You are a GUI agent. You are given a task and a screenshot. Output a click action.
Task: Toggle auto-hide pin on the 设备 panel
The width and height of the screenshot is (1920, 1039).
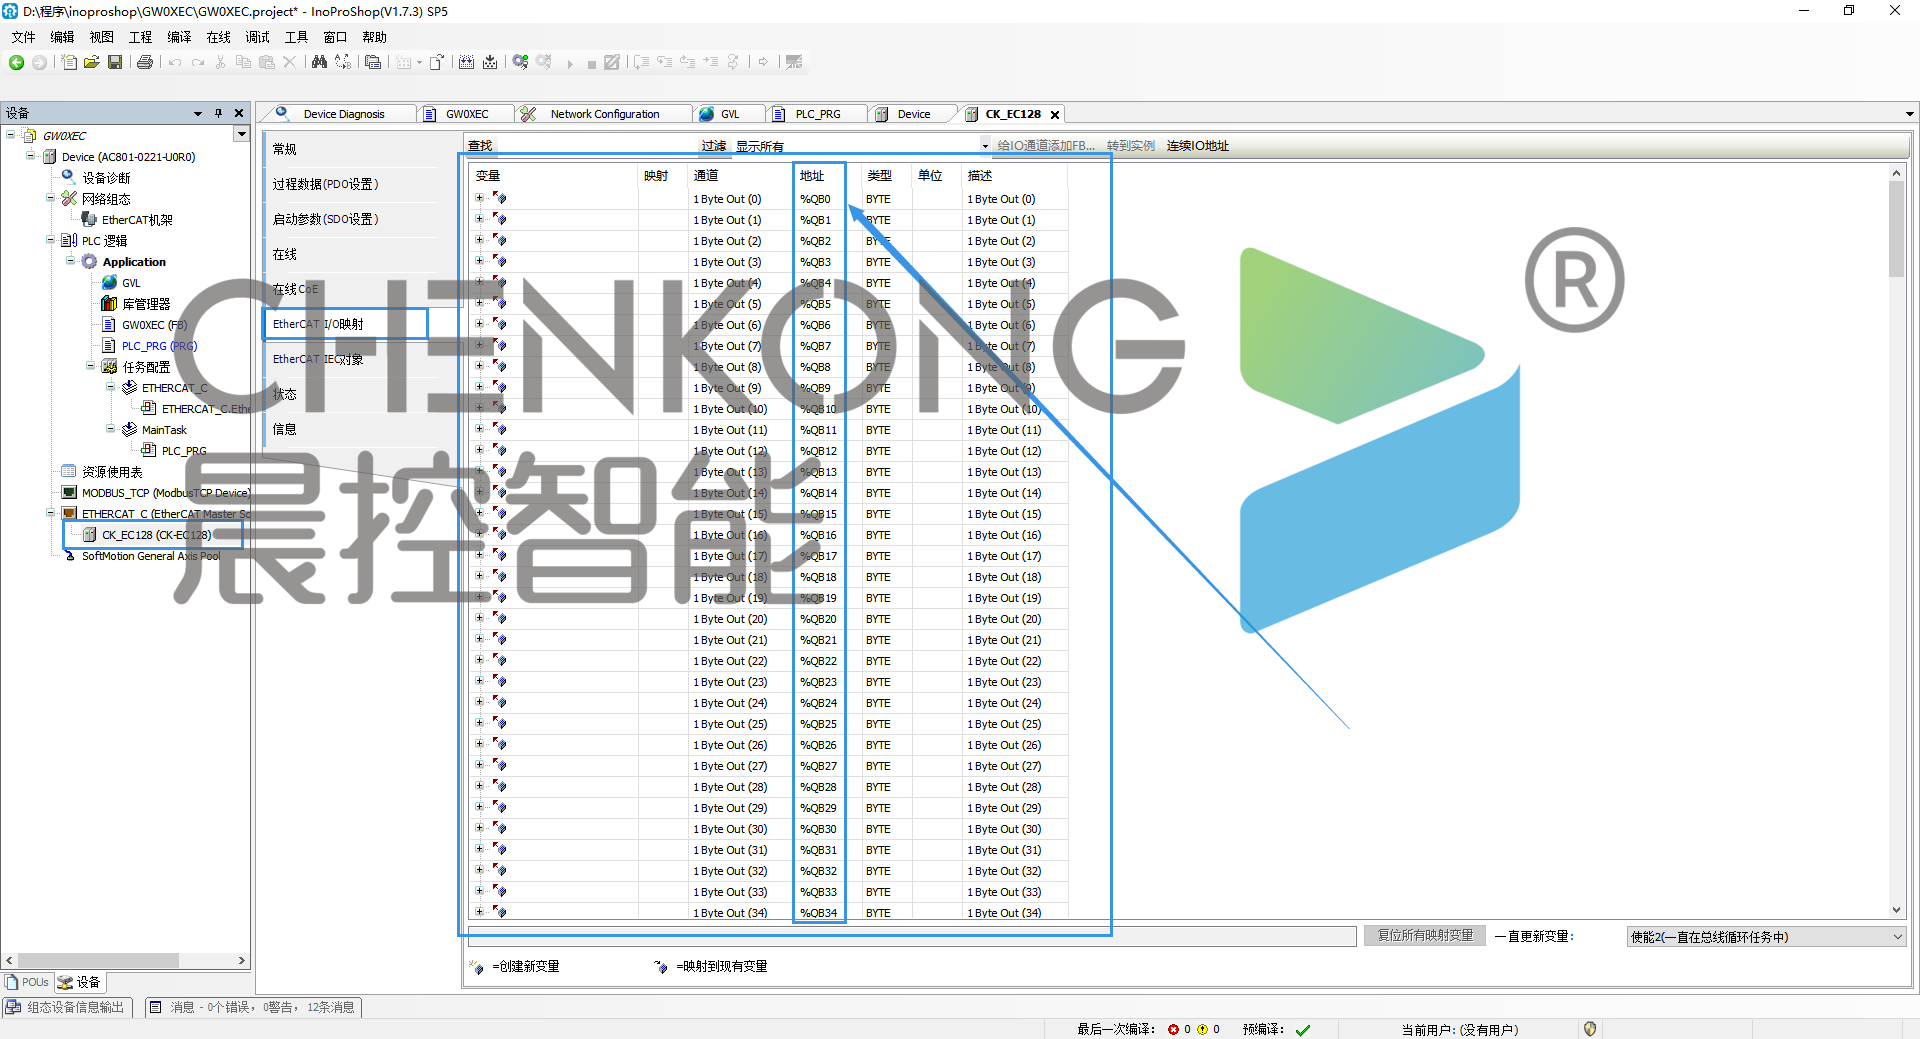click(x=218, y=113)
